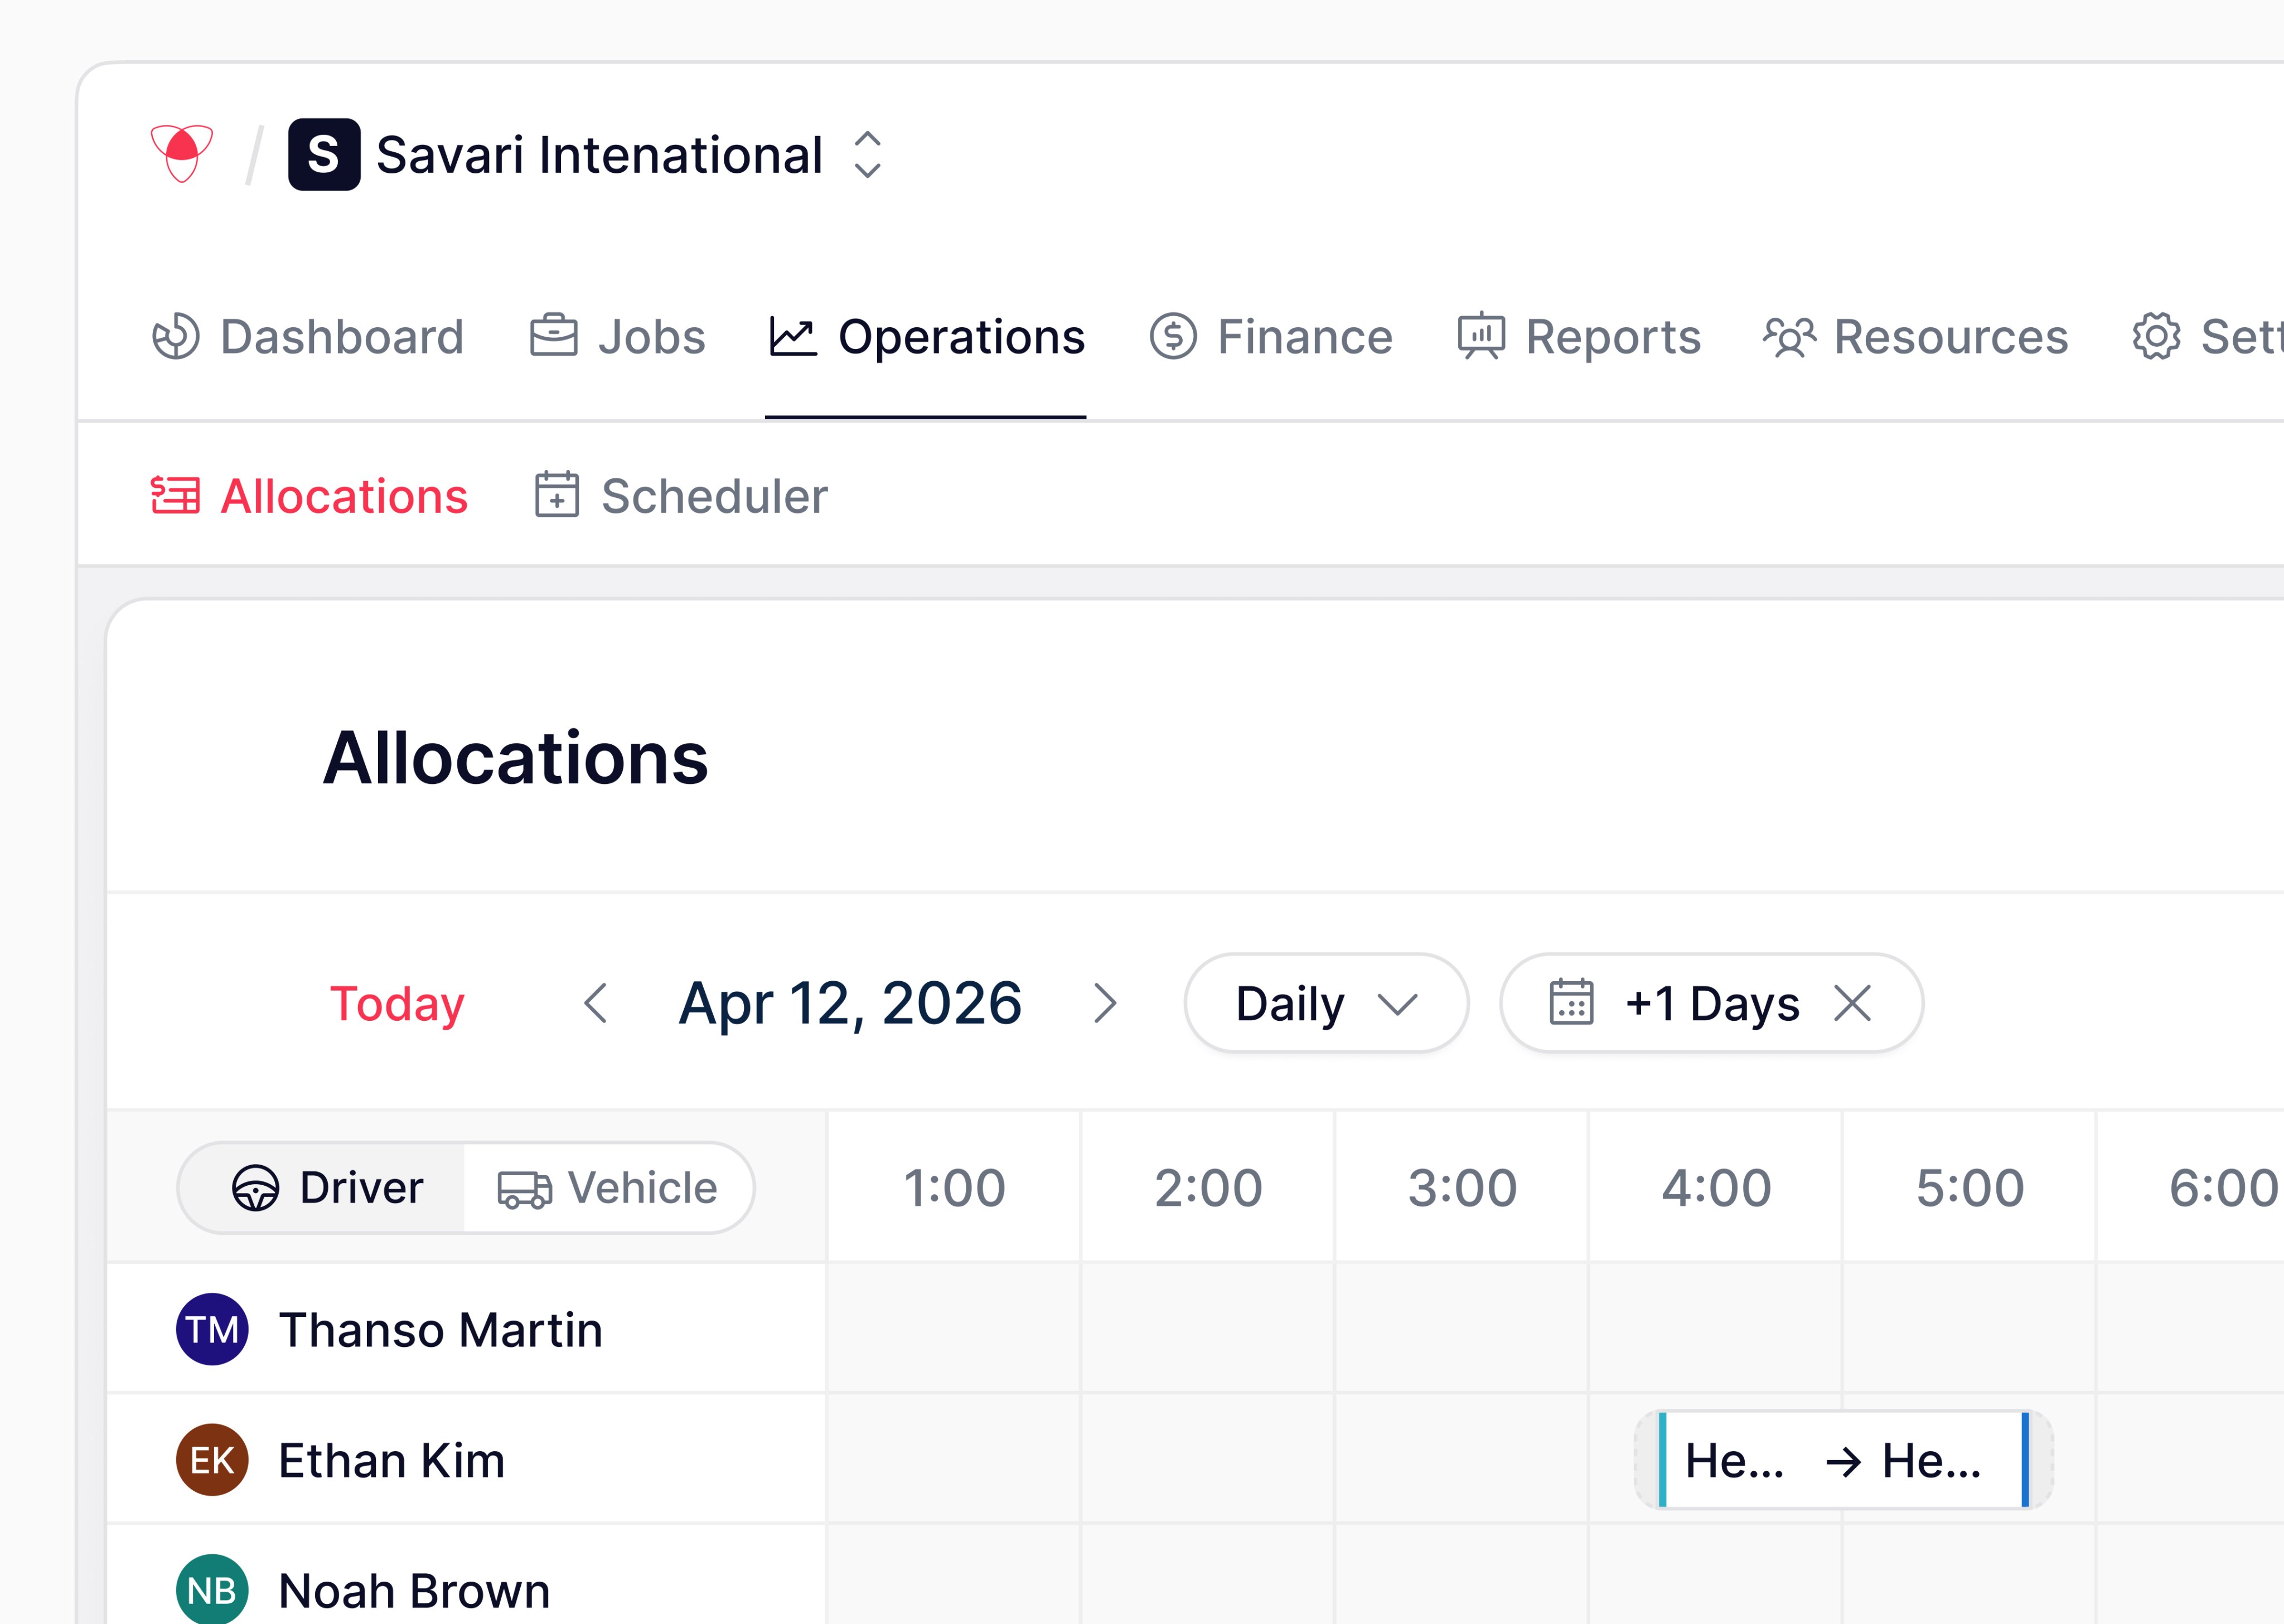The height and width of the screenshot is (1624, 2284).
Task: Click the Apr 12, 2026 date label
Action: click(850, 1003)
